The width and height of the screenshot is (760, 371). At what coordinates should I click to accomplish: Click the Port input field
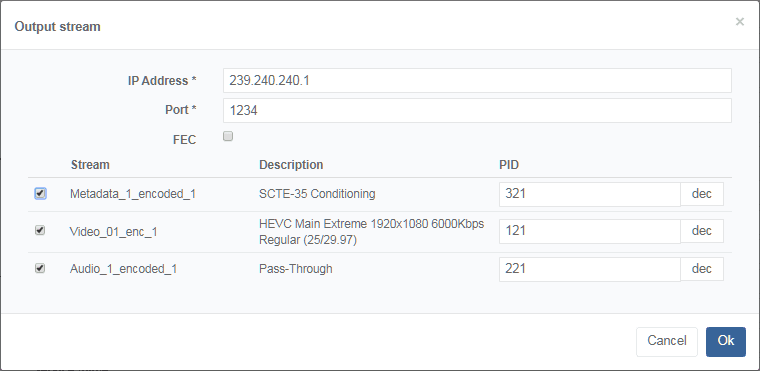click(477, 111)
